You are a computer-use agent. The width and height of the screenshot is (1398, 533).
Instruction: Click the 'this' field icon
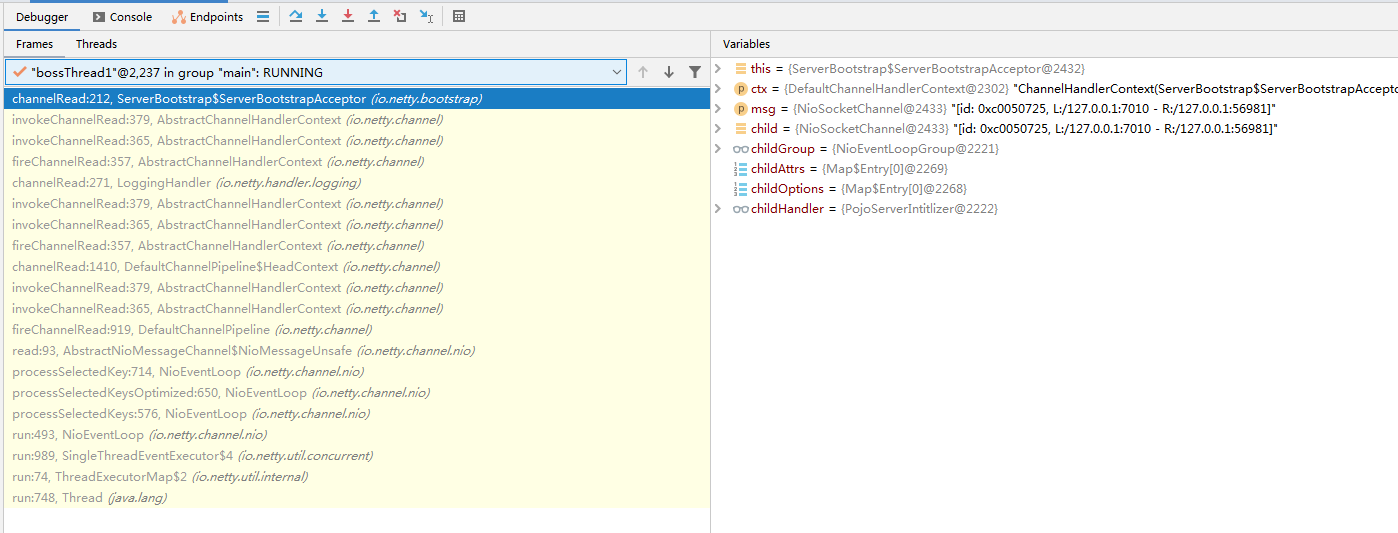pos(741,69)
